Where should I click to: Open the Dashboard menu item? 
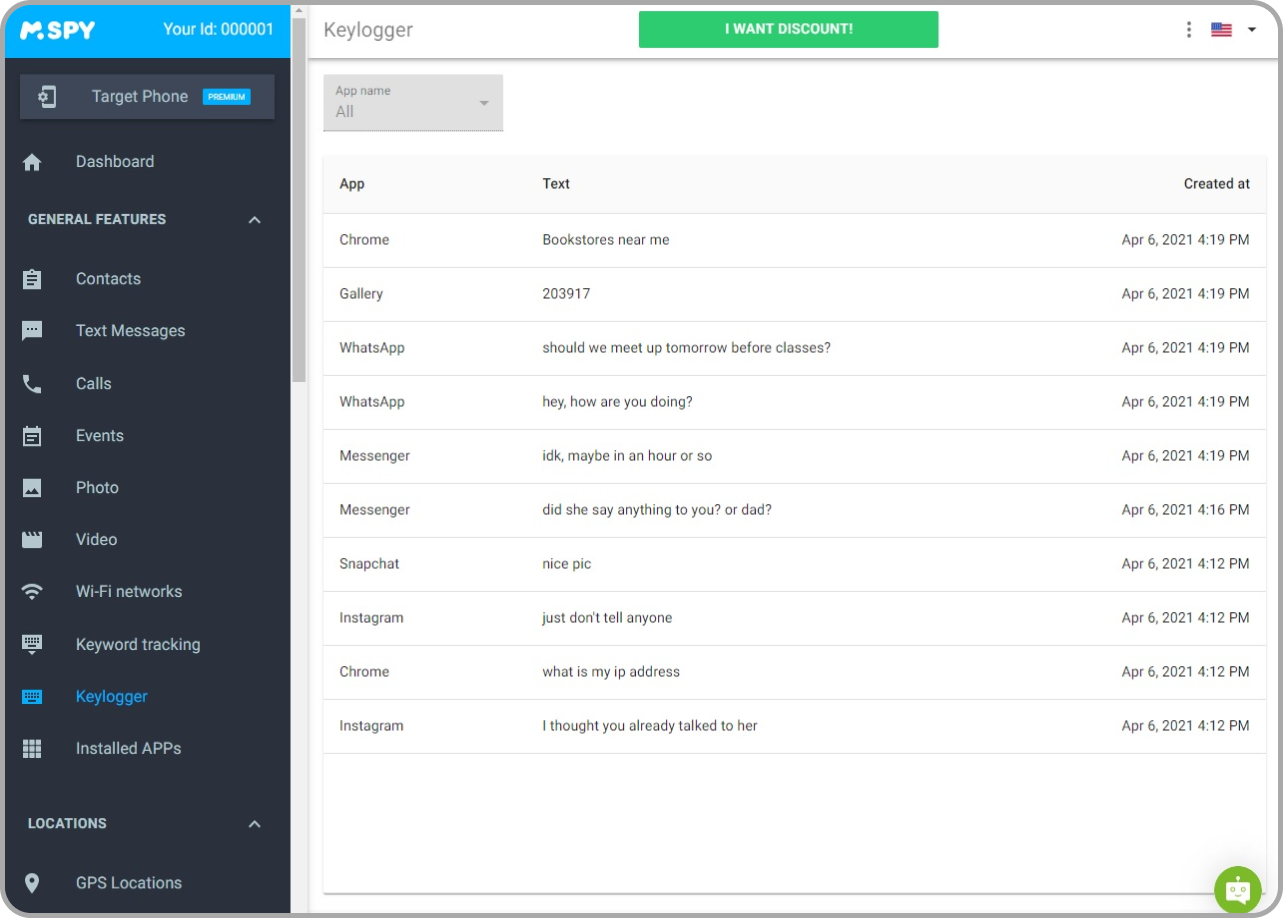tap(115, 162)
